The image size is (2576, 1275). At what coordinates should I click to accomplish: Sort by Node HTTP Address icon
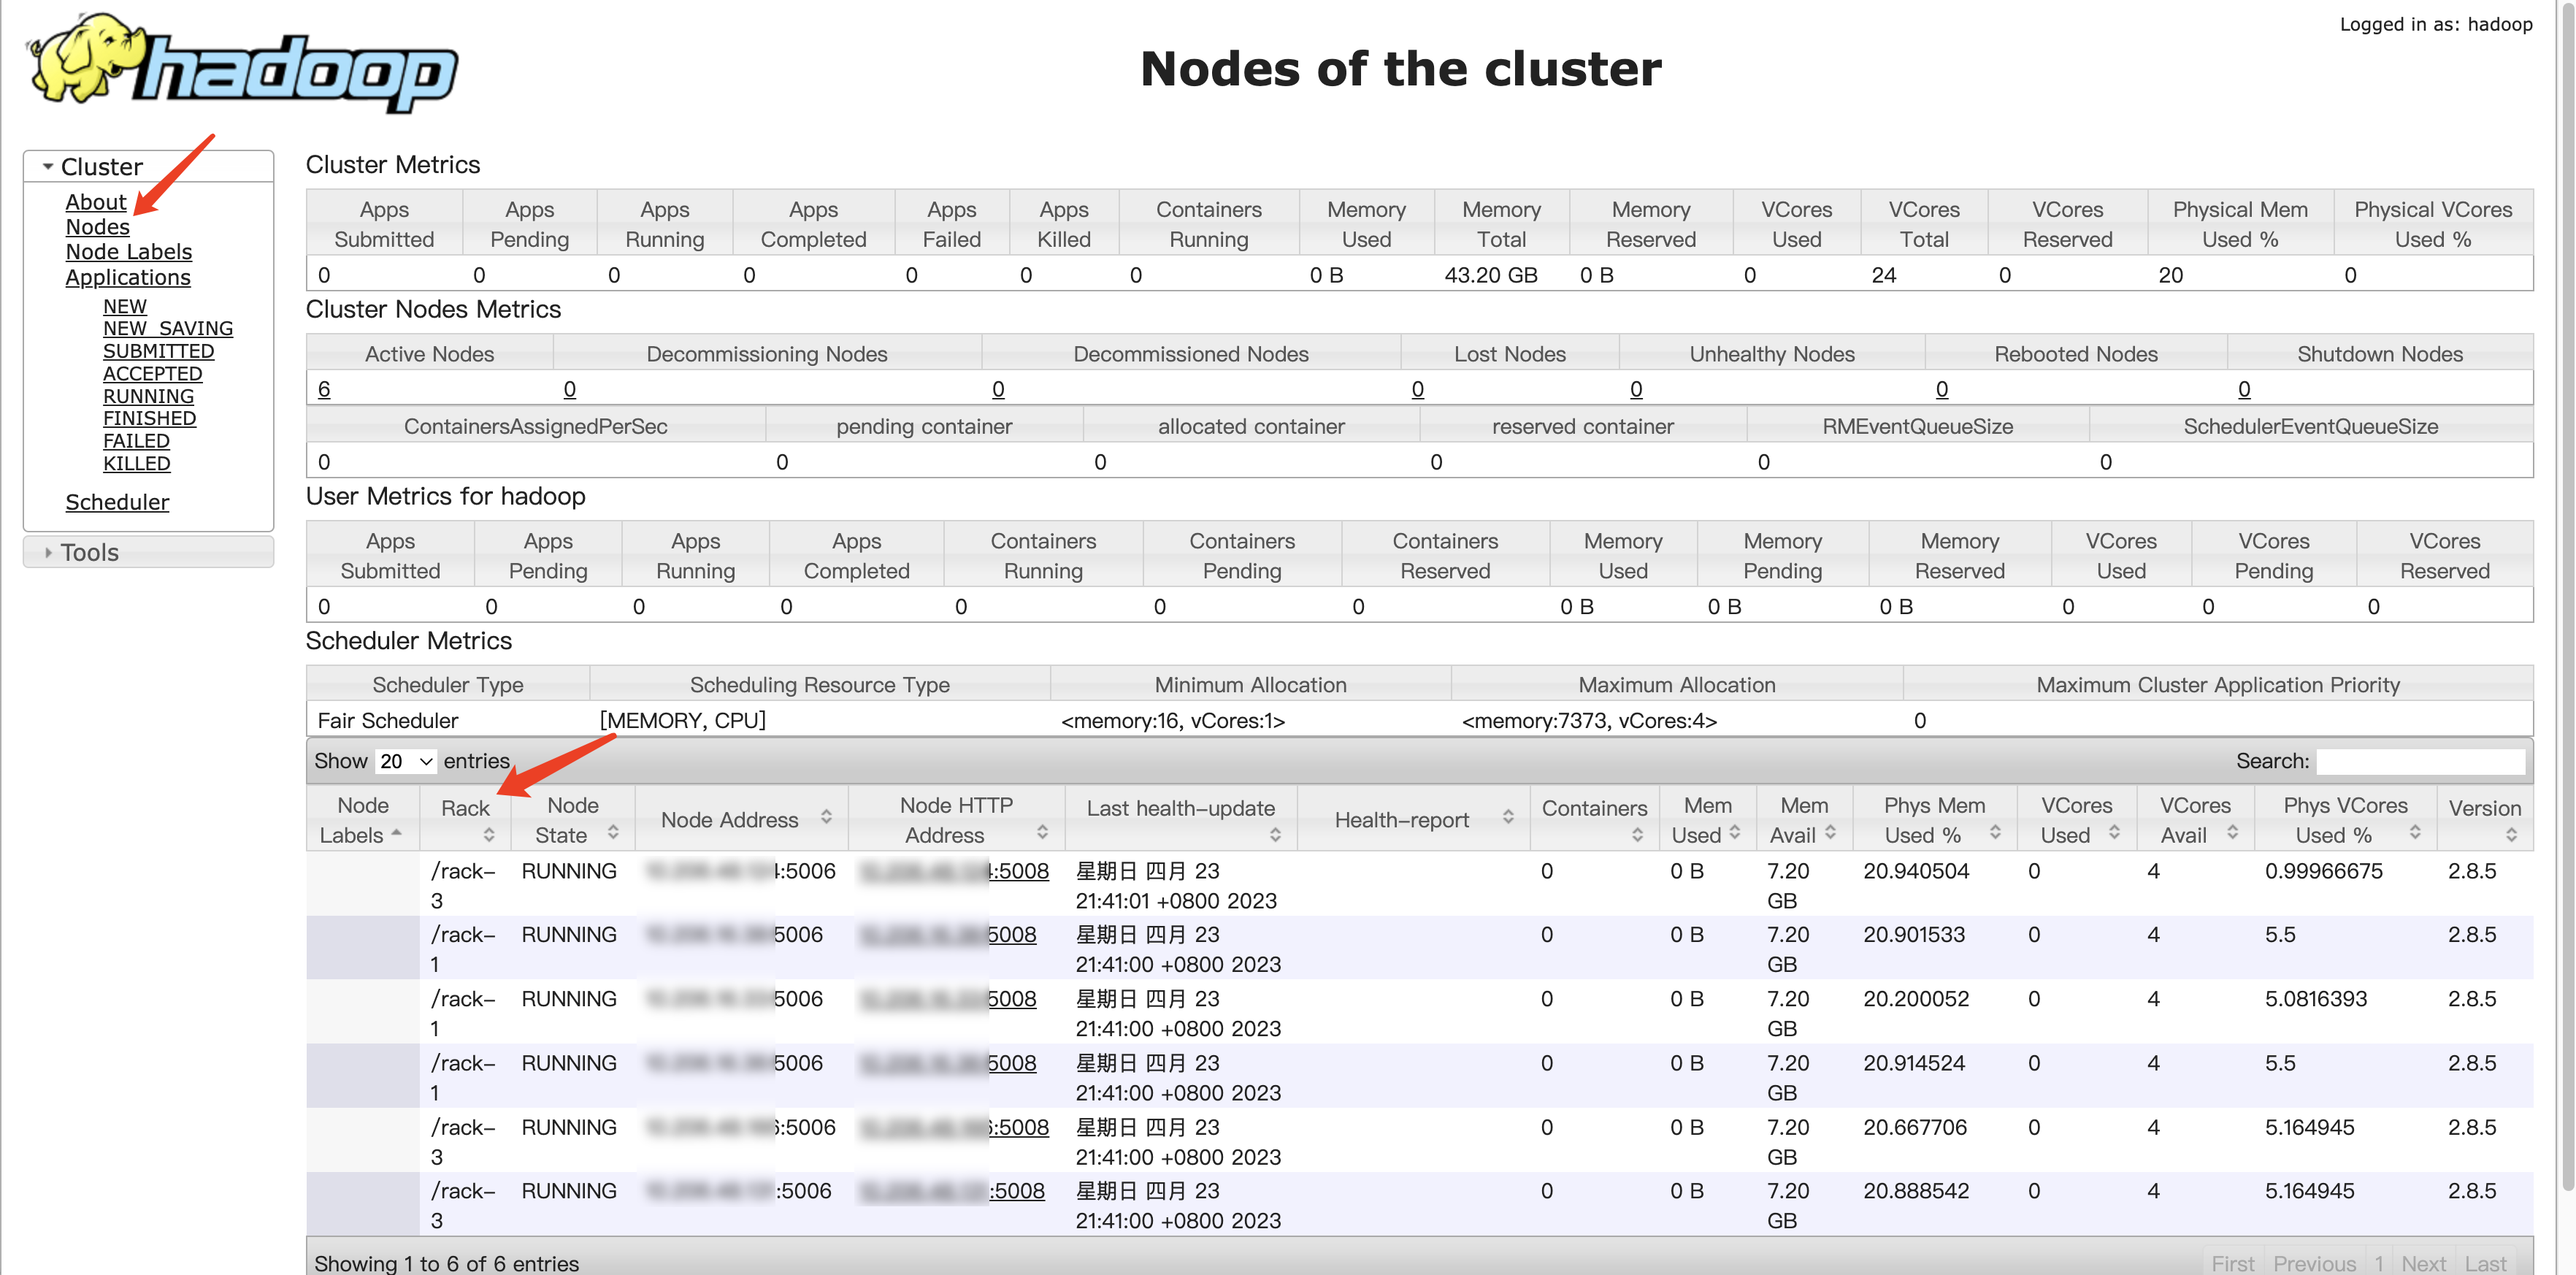click(x=1042, y=831)
